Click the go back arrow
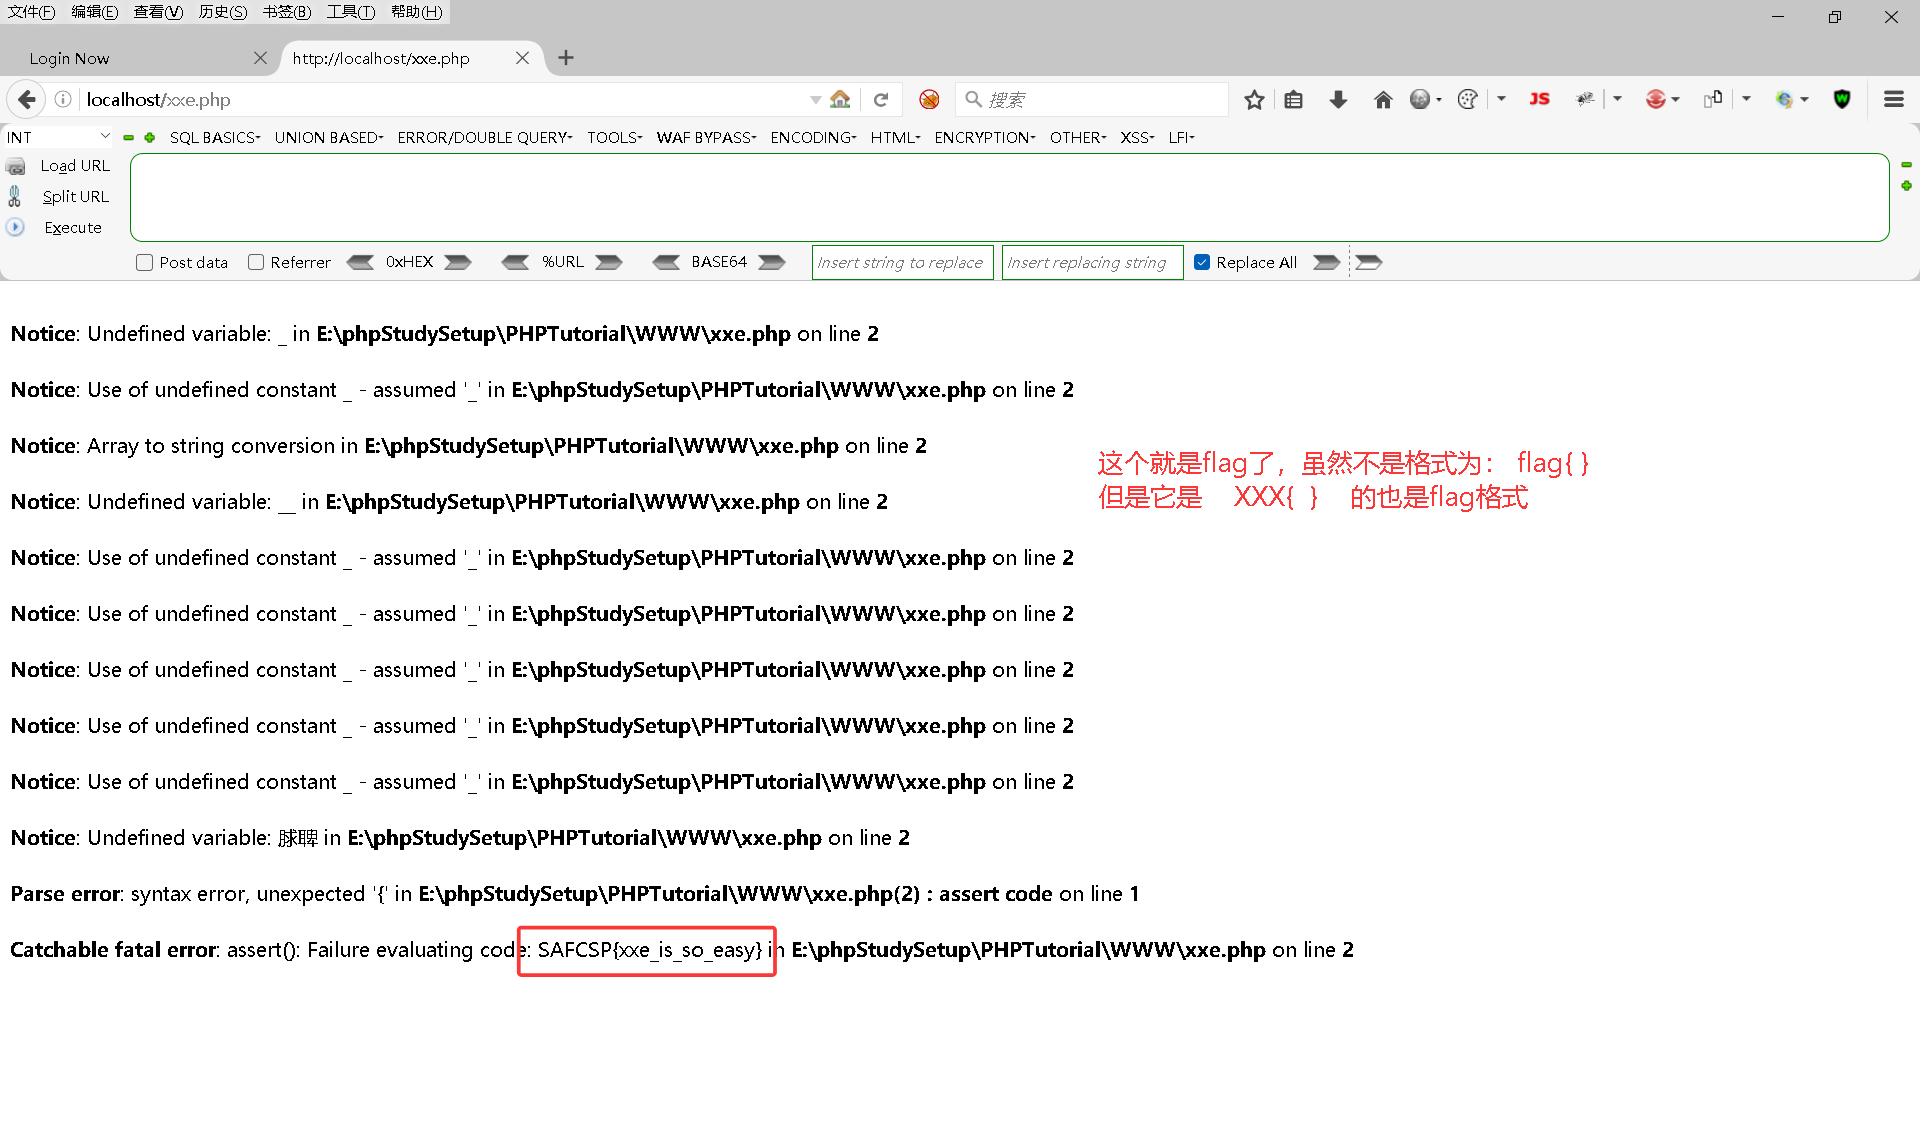The height and width of the screenshot is (1140, 1920). point(27,100)
